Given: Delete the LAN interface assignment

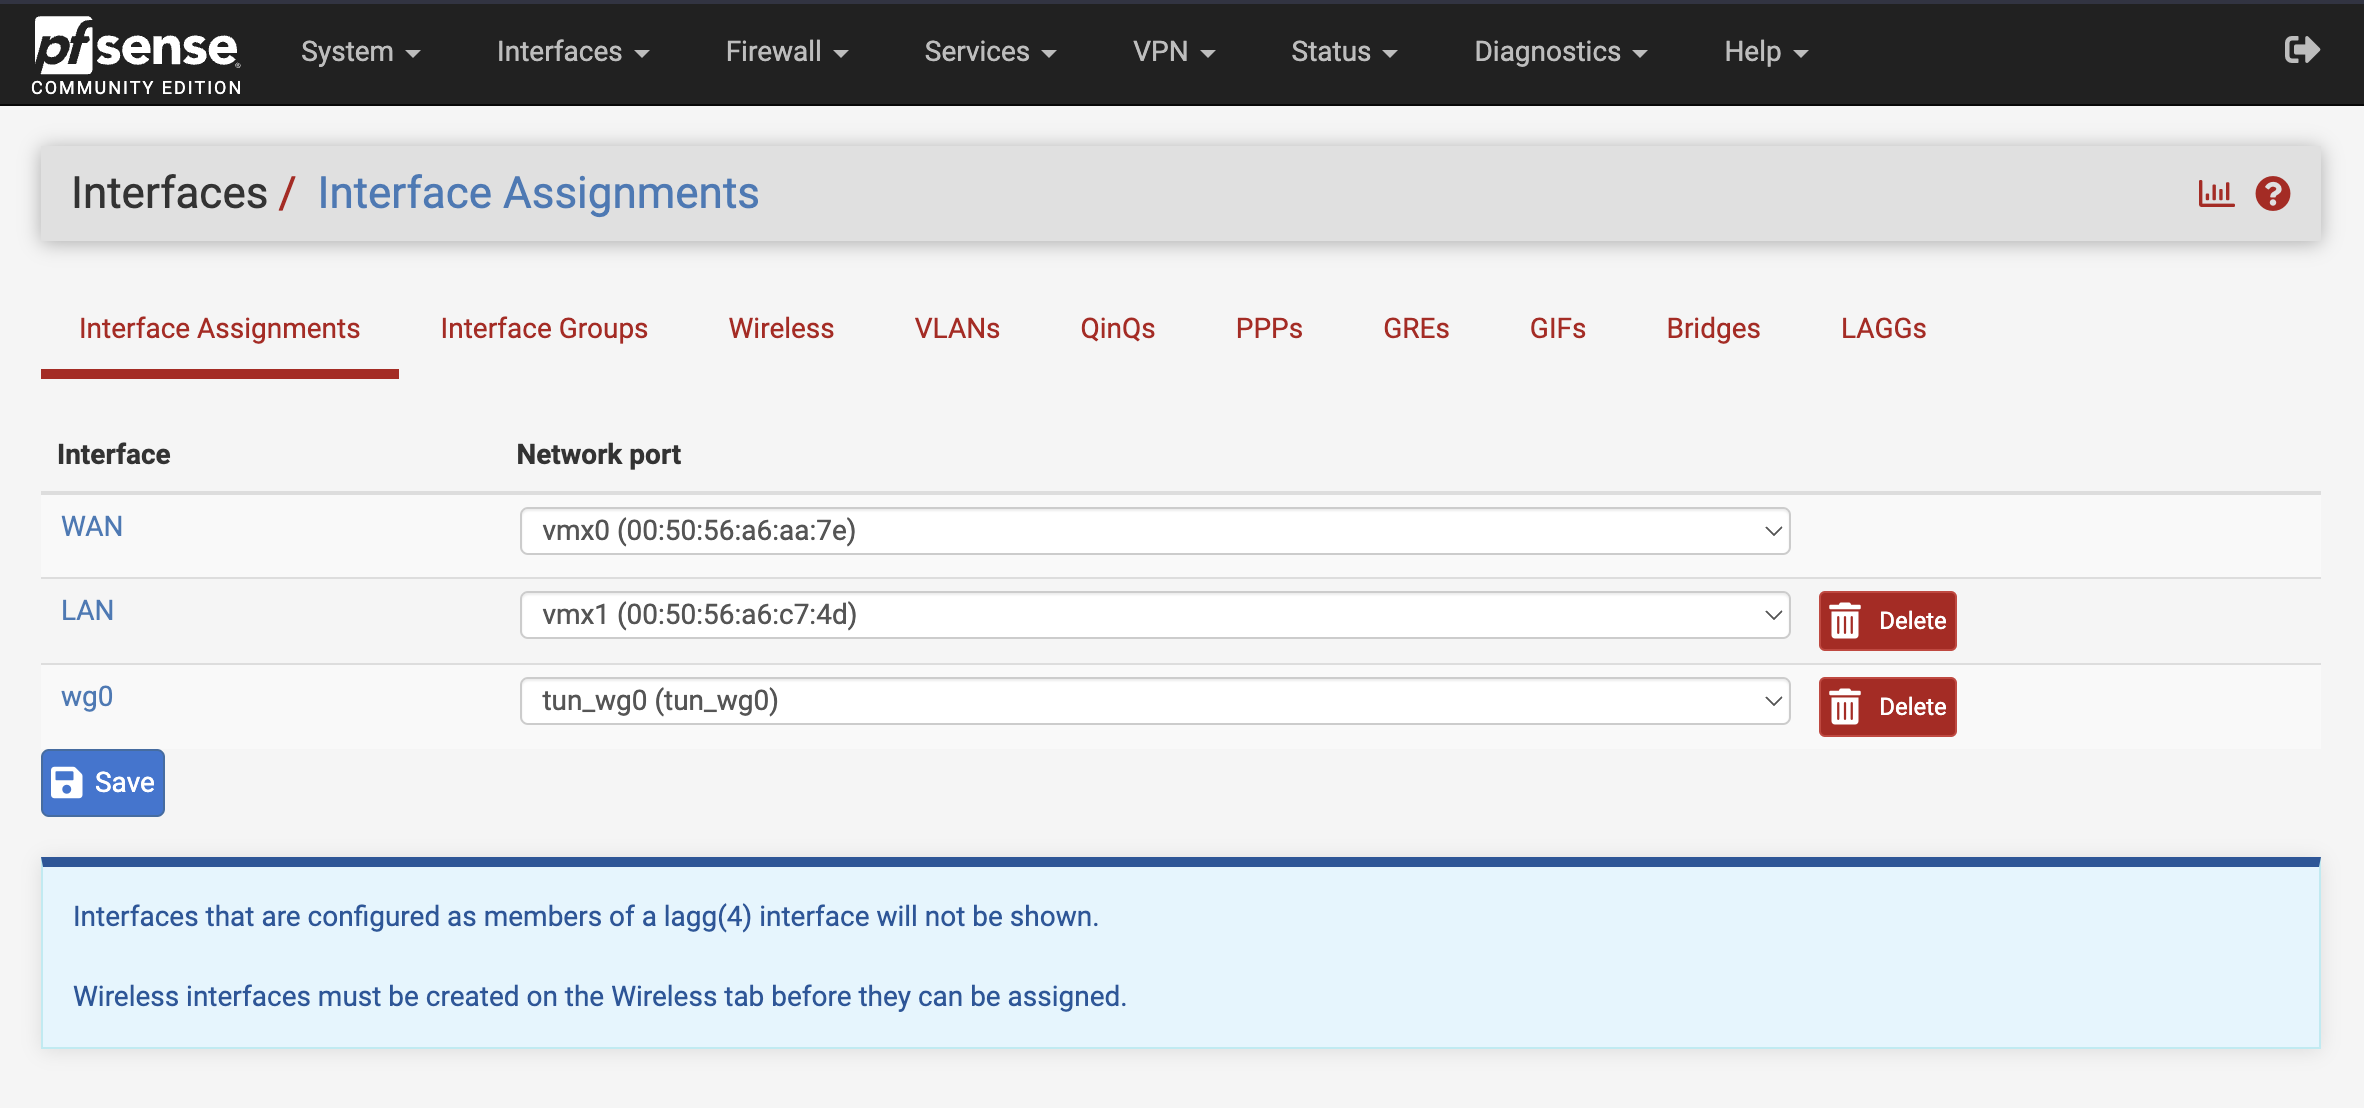Looking at the screenshot, I should tap(1887, 620).
